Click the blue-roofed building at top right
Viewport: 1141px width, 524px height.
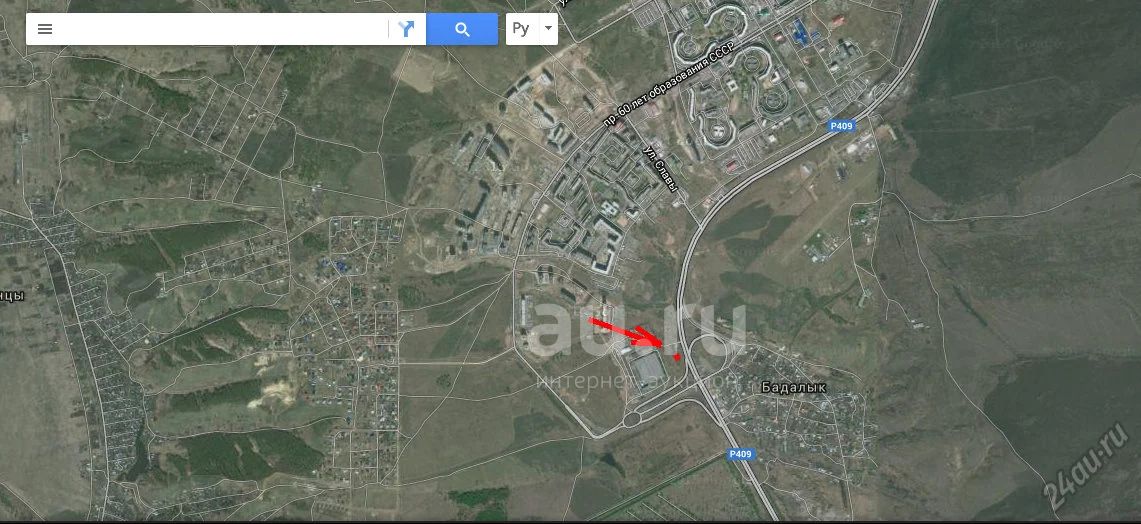coord(800,32)
